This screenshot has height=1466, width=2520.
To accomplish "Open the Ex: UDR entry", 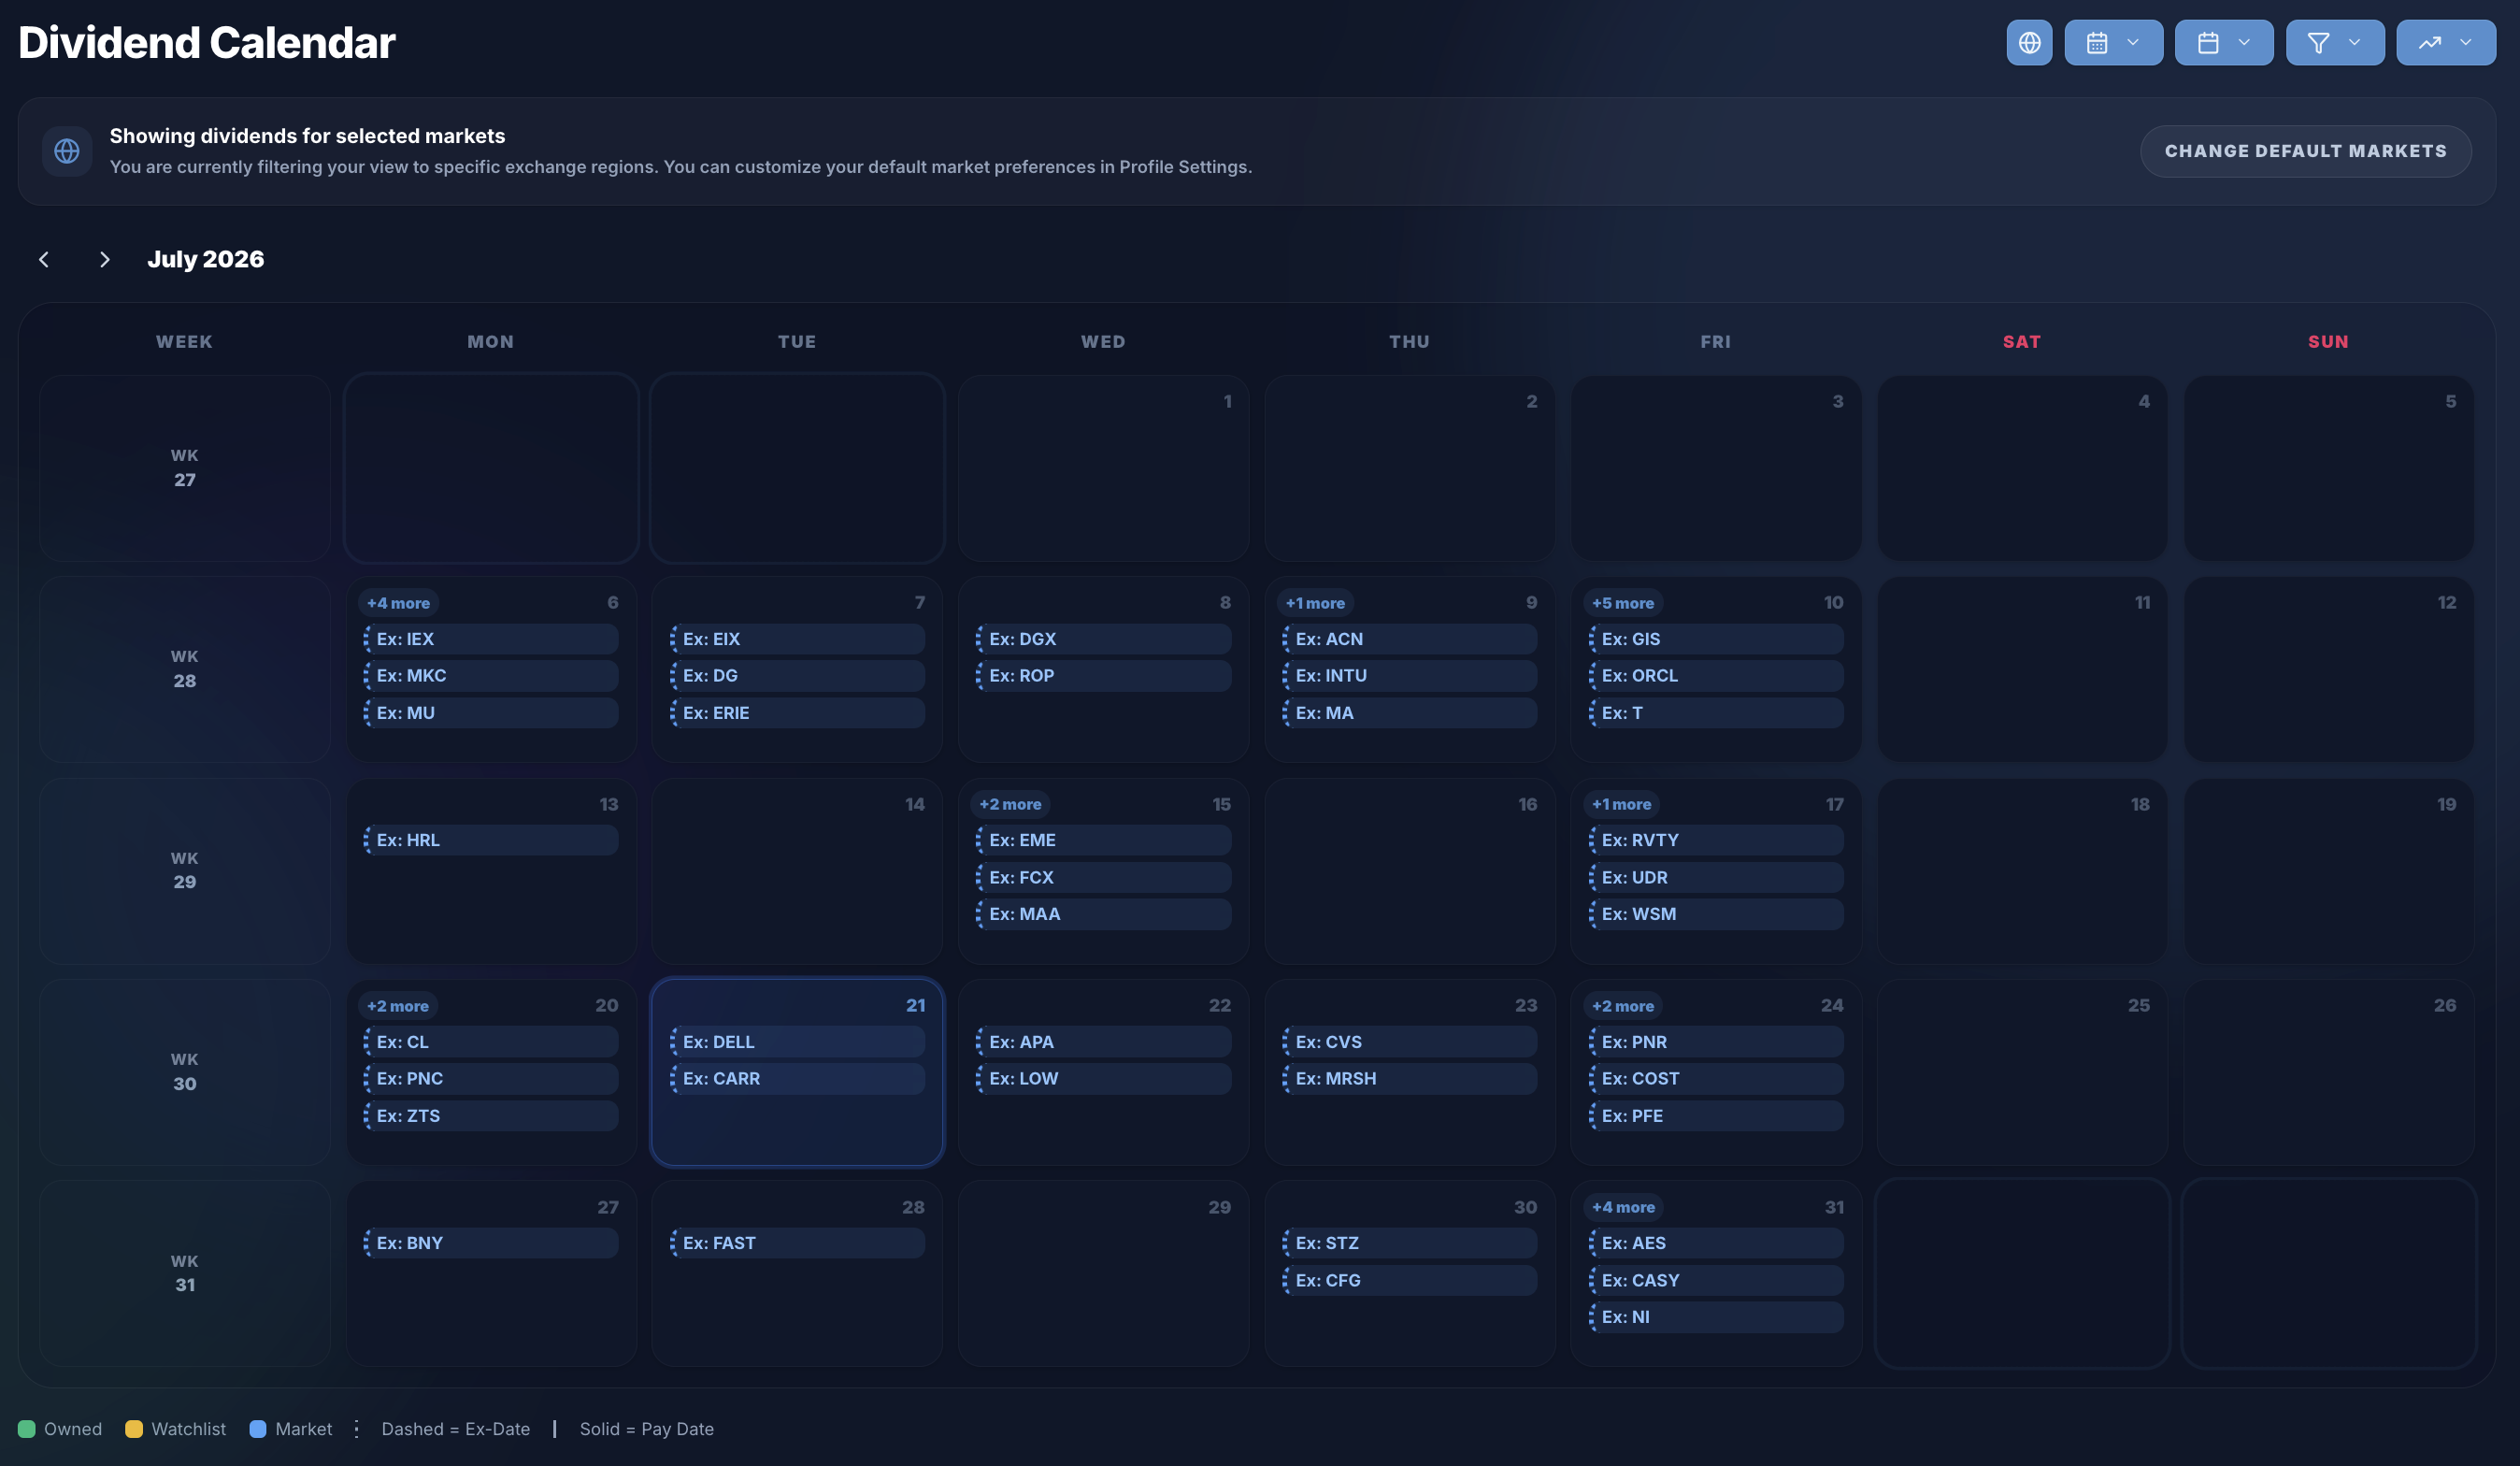I will 1716,877.
